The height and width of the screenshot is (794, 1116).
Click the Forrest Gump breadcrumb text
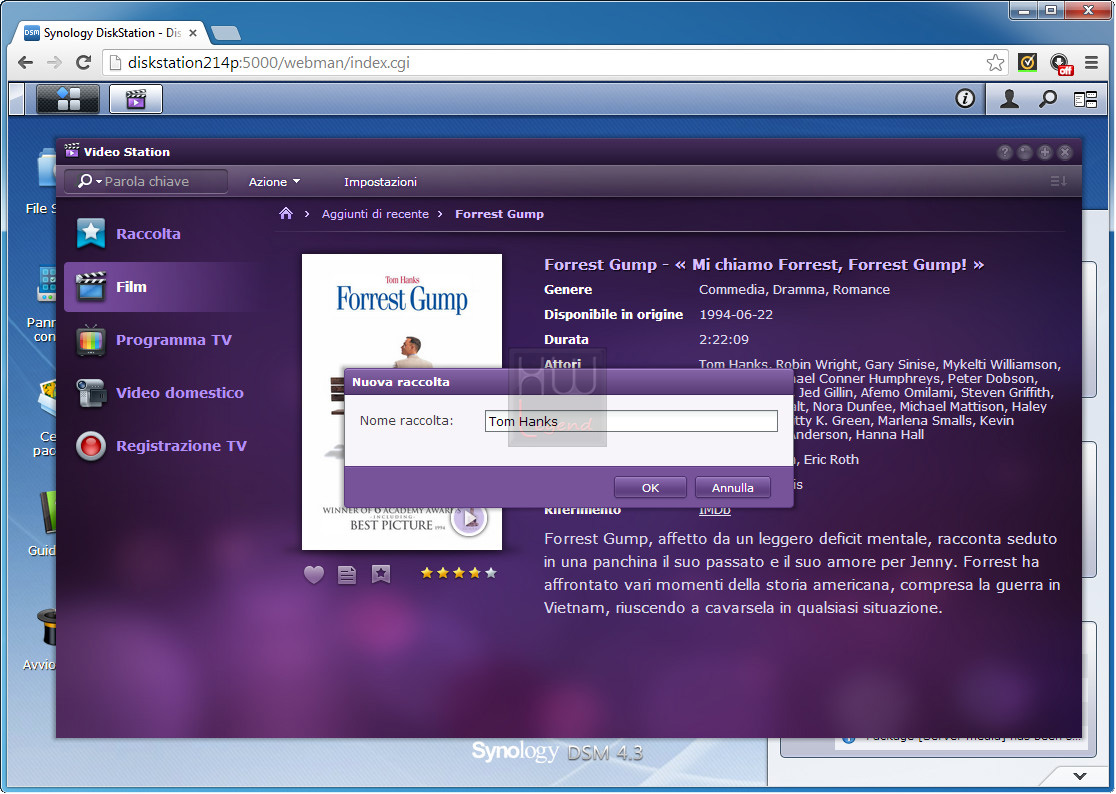pos(499,214)
